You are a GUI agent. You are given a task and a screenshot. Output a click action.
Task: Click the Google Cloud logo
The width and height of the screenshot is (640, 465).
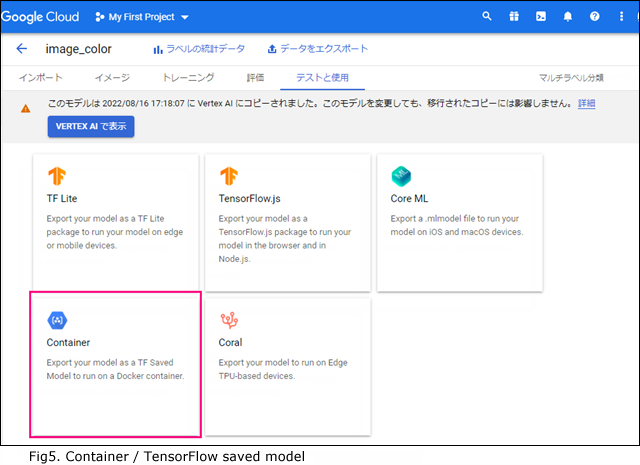40,17
